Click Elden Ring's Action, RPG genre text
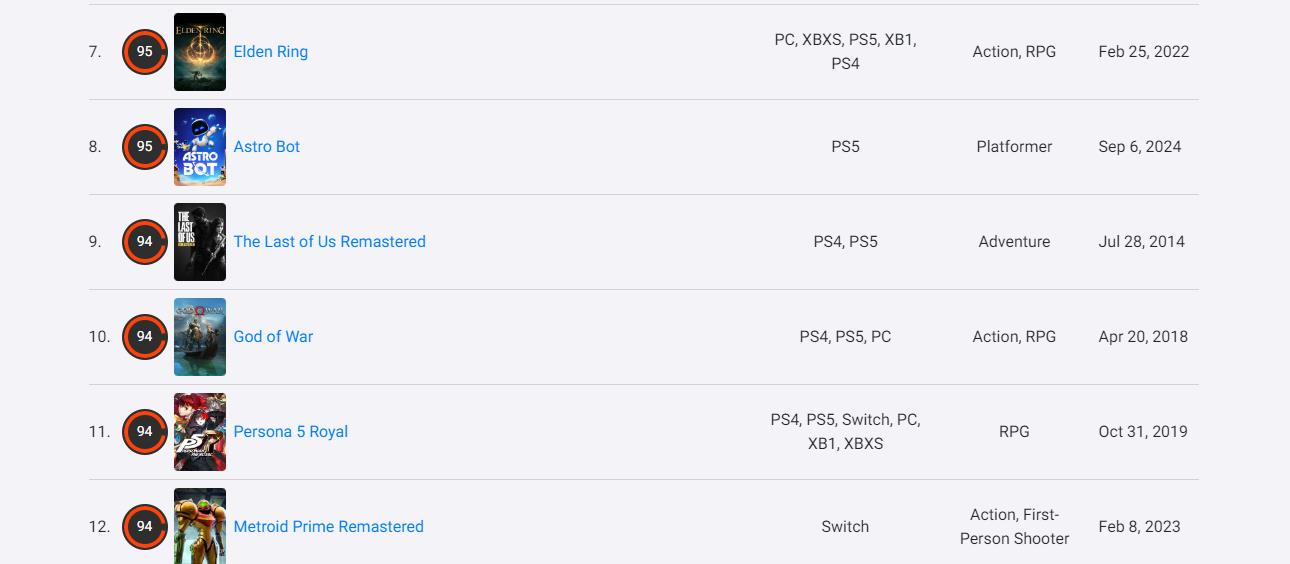Screen dimensions: 1290x564 point(1014,52)
